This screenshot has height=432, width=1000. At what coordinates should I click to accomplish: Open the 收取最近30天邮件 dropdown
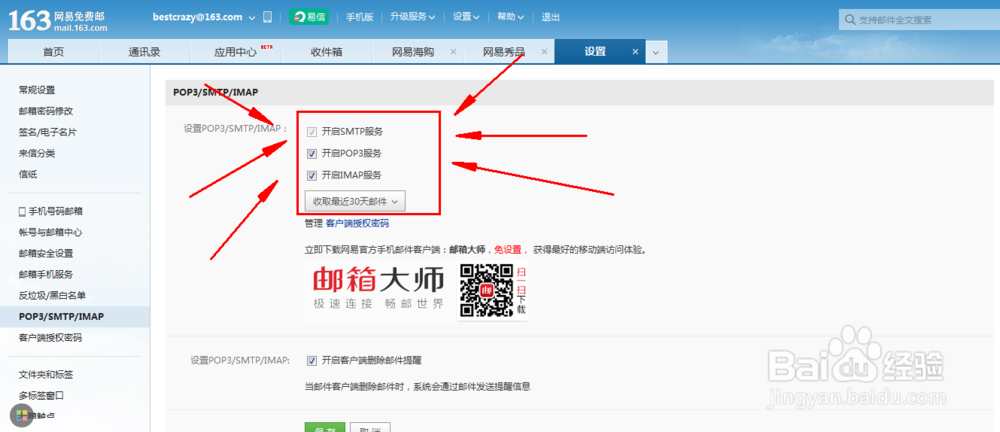pyautogui.click(x=355, y=201)
